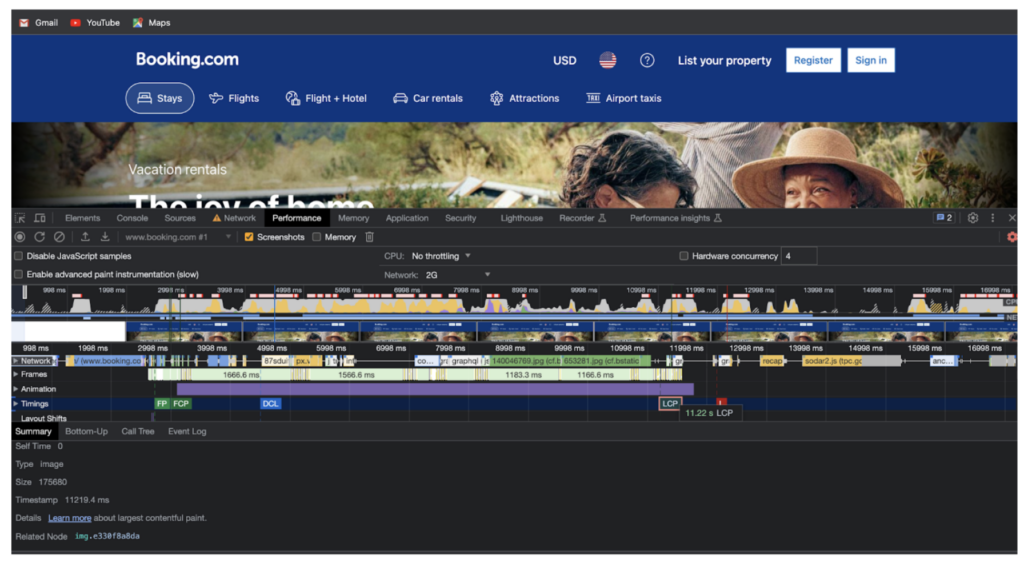Screen dimensions: 1024x563
Task: Click the Learn more link
Action: (69, 518)
